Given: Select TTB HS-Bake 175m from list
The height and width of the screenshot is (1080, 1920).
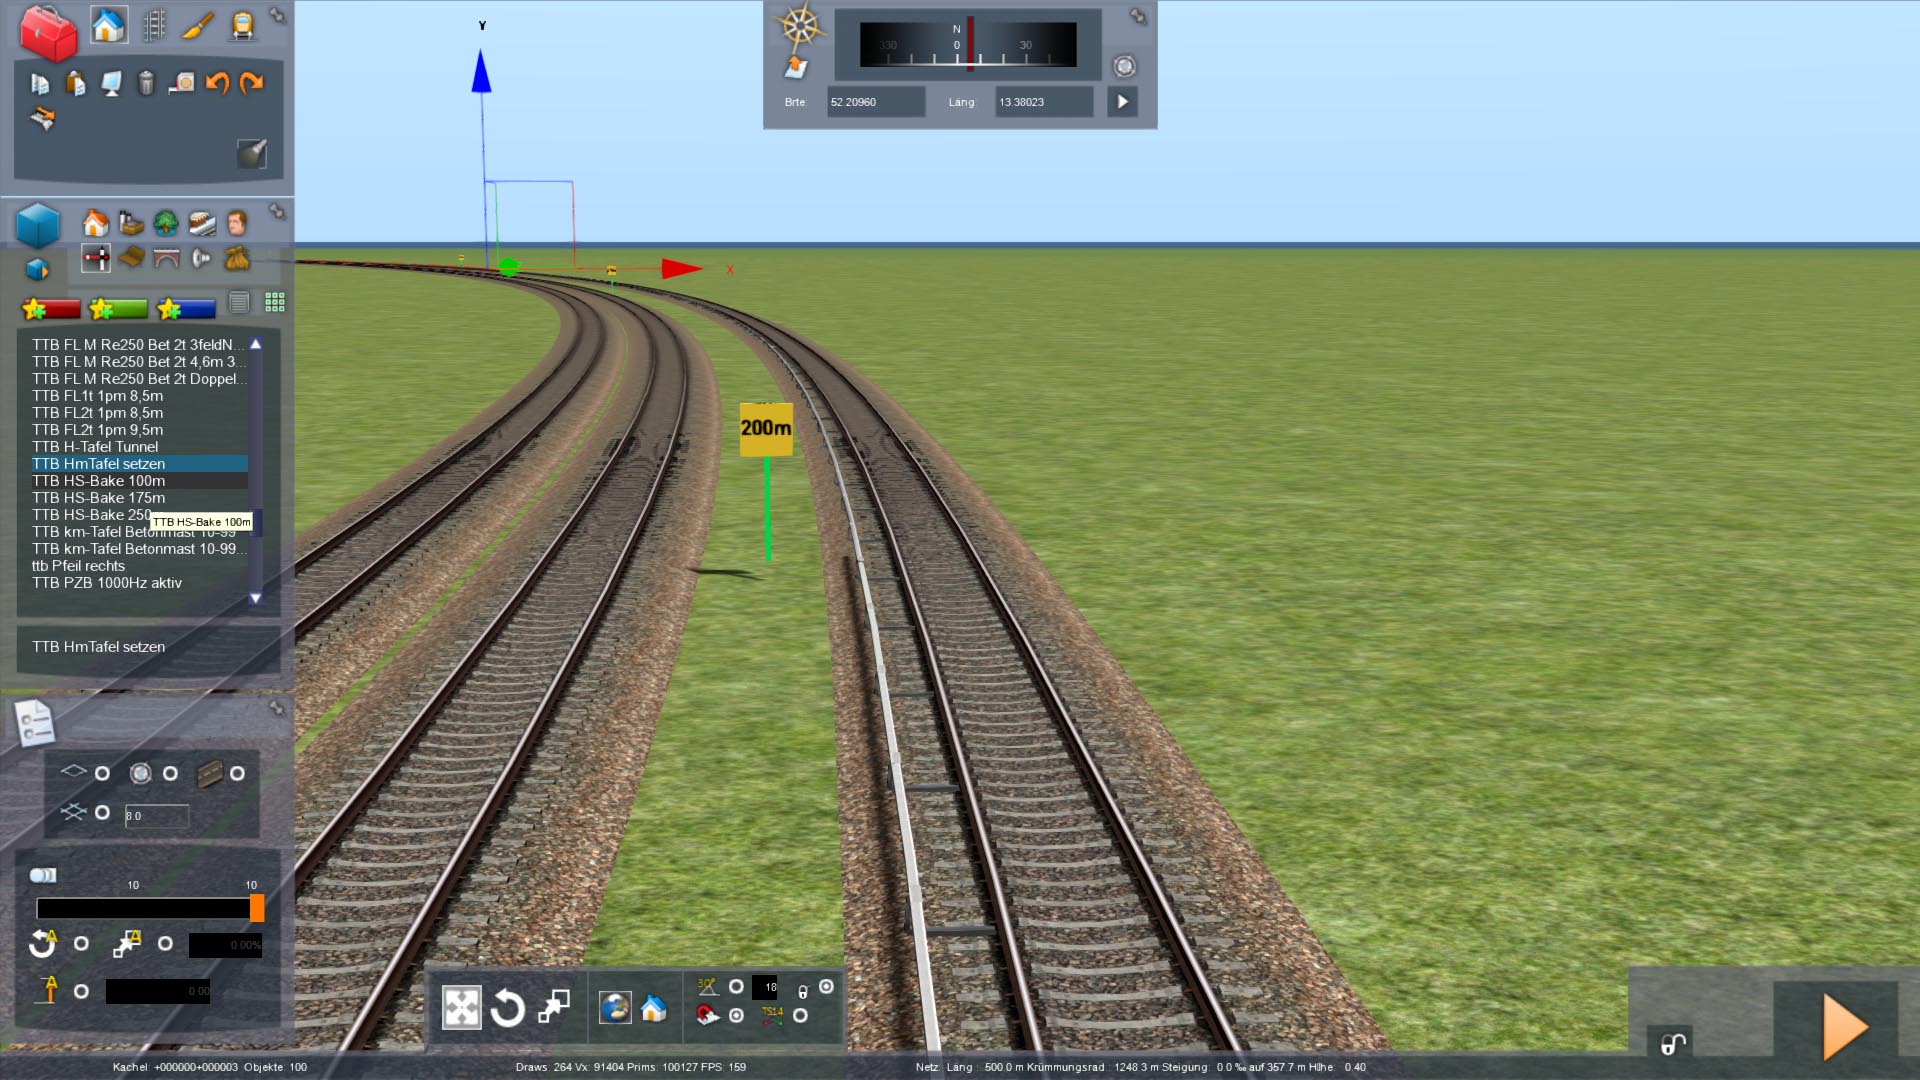Looking at the screenshot, I should [98, 498].
